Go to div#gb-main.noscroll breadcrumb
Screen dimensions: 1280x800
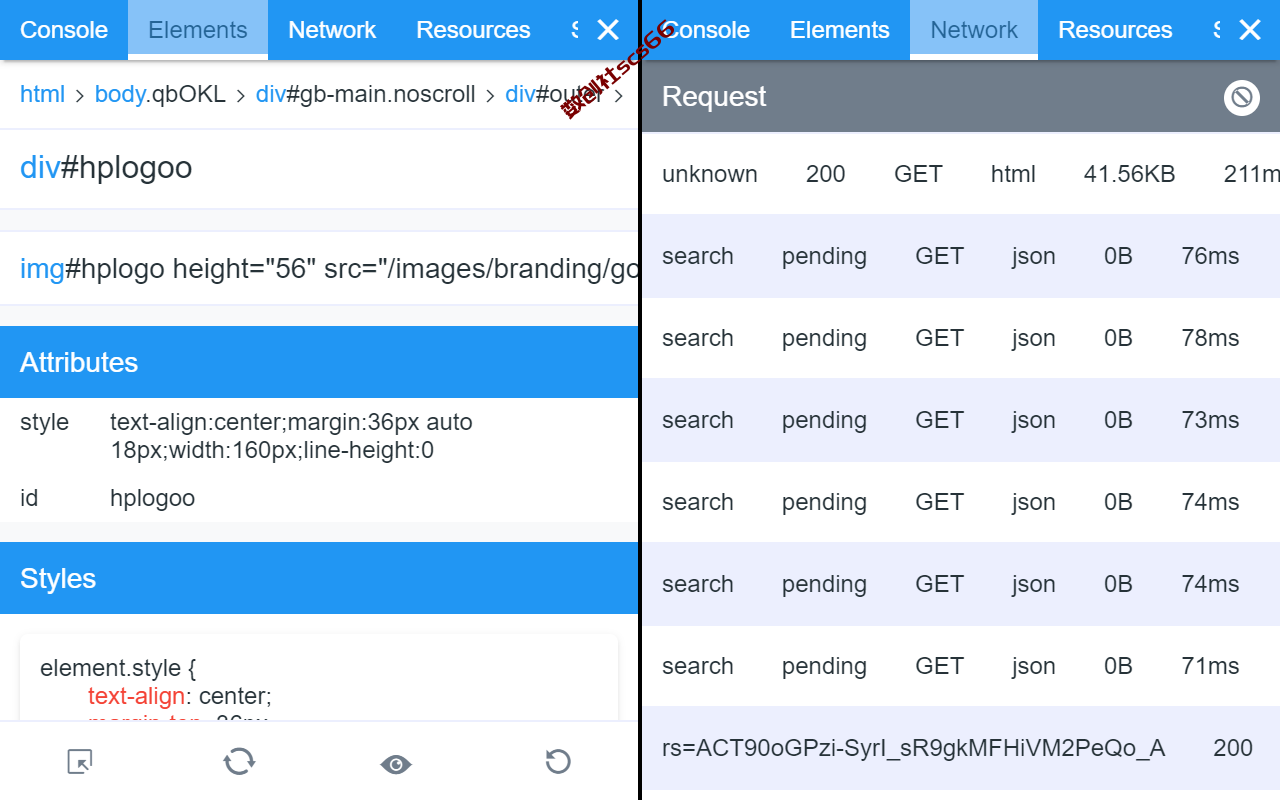click(x=366, y=94)
